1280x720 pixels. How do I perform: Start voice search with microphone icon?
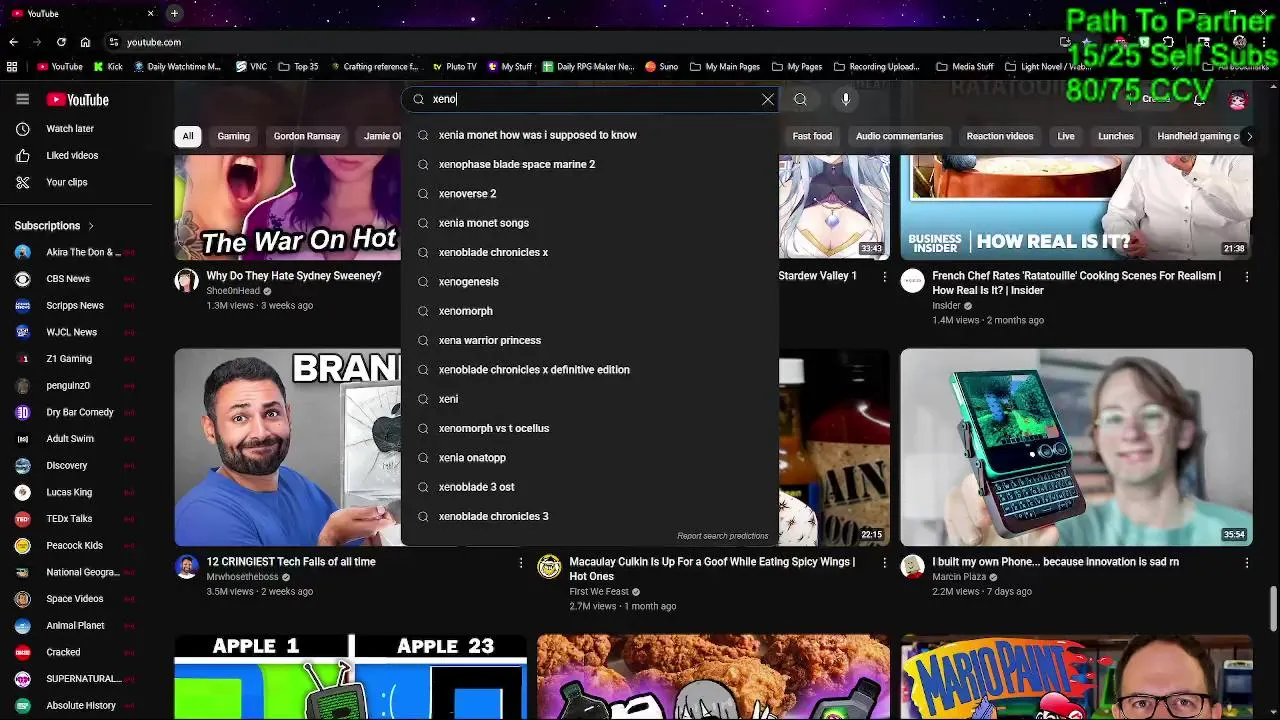click(x=846, y=99)
